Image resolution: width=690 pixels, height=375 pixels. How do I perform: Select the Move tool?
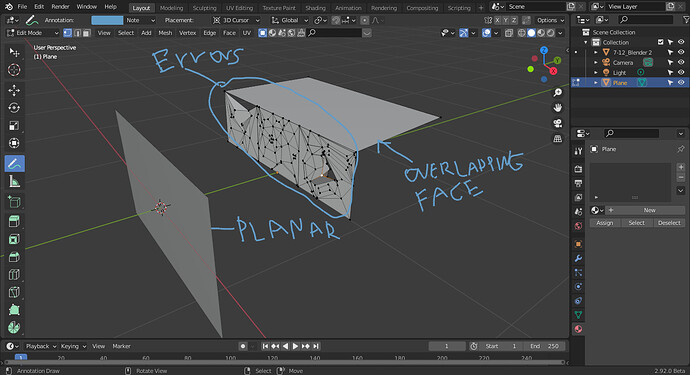[14, 90]
